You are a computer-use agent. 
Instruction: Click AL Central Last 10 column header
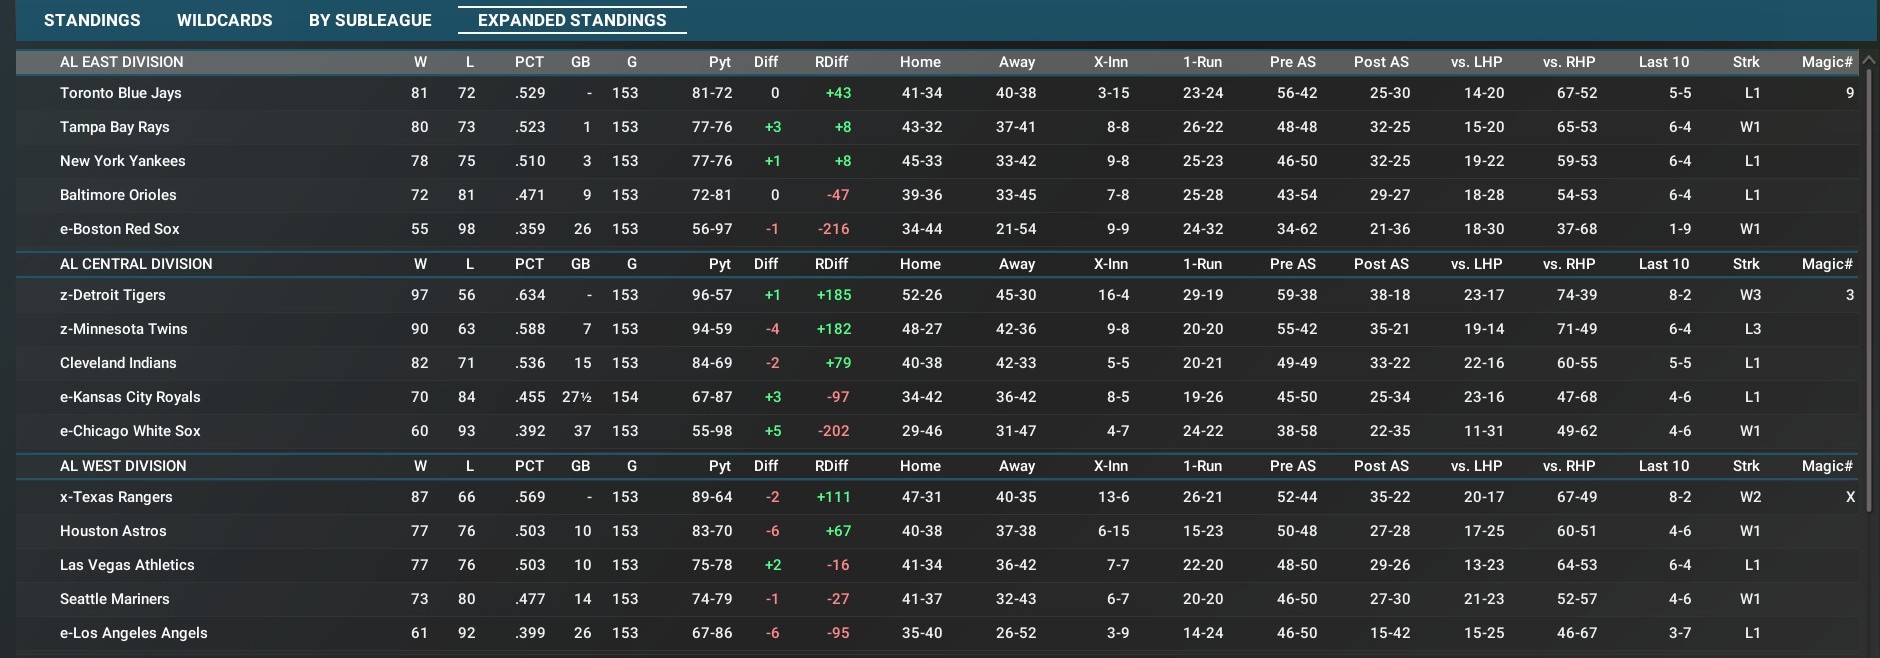pos(1663,264)
